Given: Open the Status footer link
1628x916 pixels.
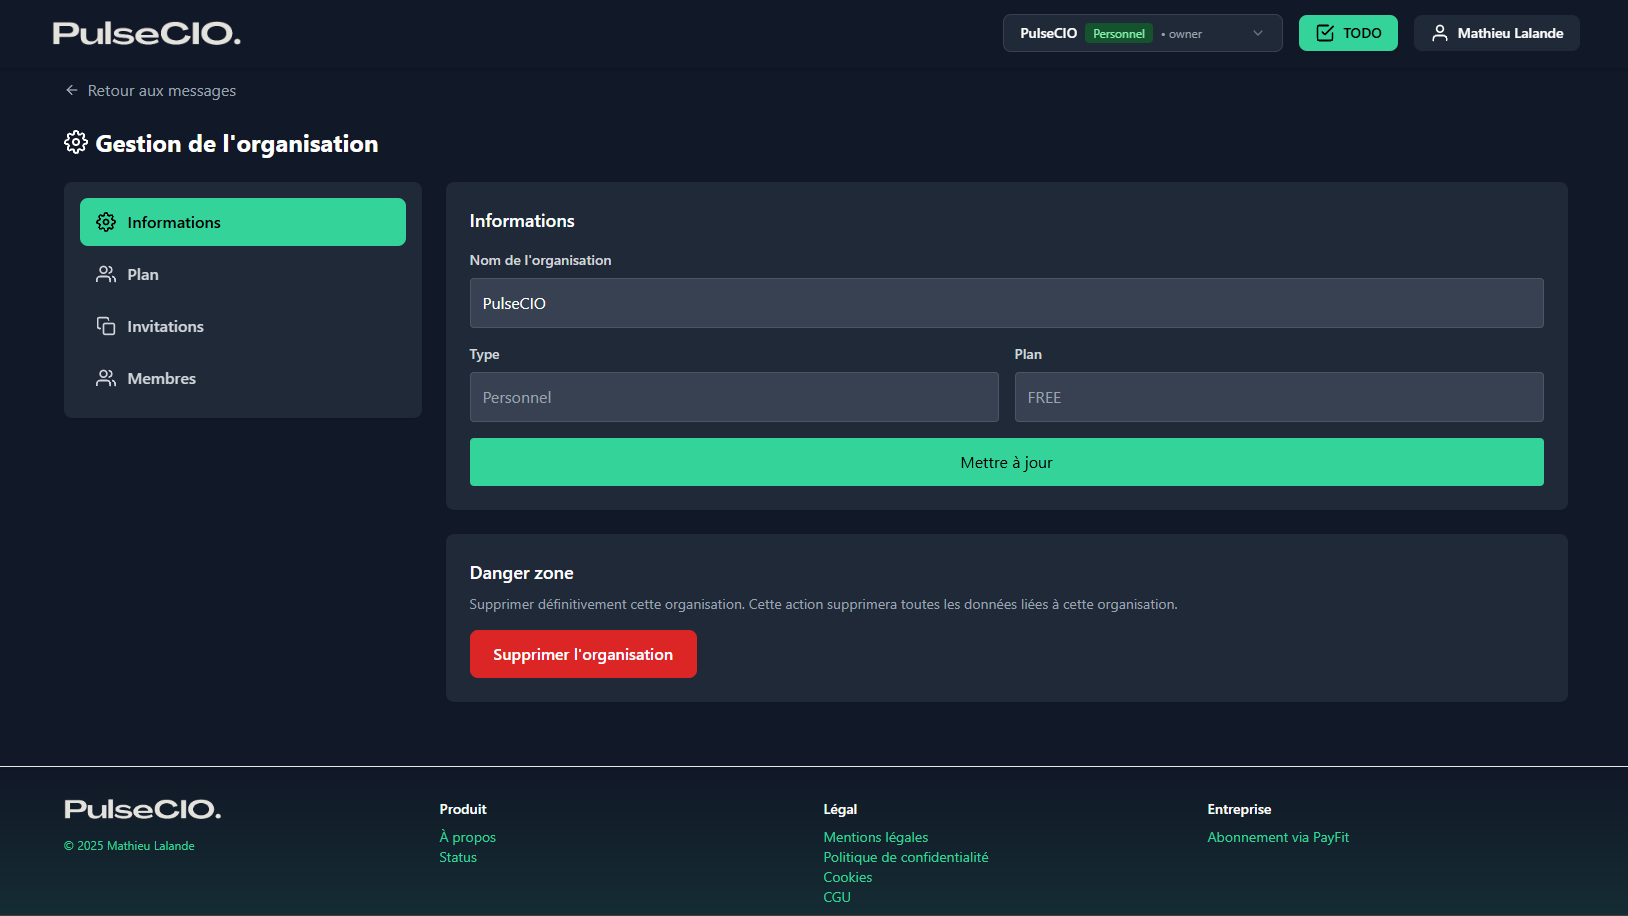Looking at the screenshot, I should pos(458,857).
